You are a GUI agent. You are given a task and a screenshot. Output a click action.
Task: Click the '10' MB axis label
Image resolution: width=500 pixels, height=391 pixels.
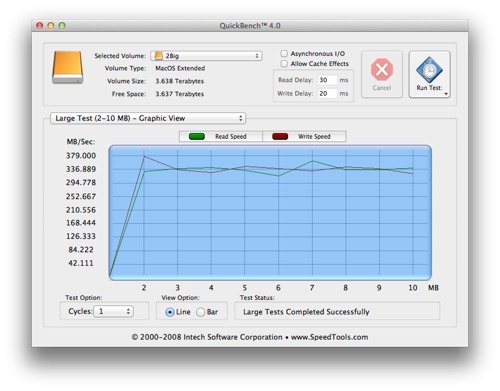[x=413, y=288]
